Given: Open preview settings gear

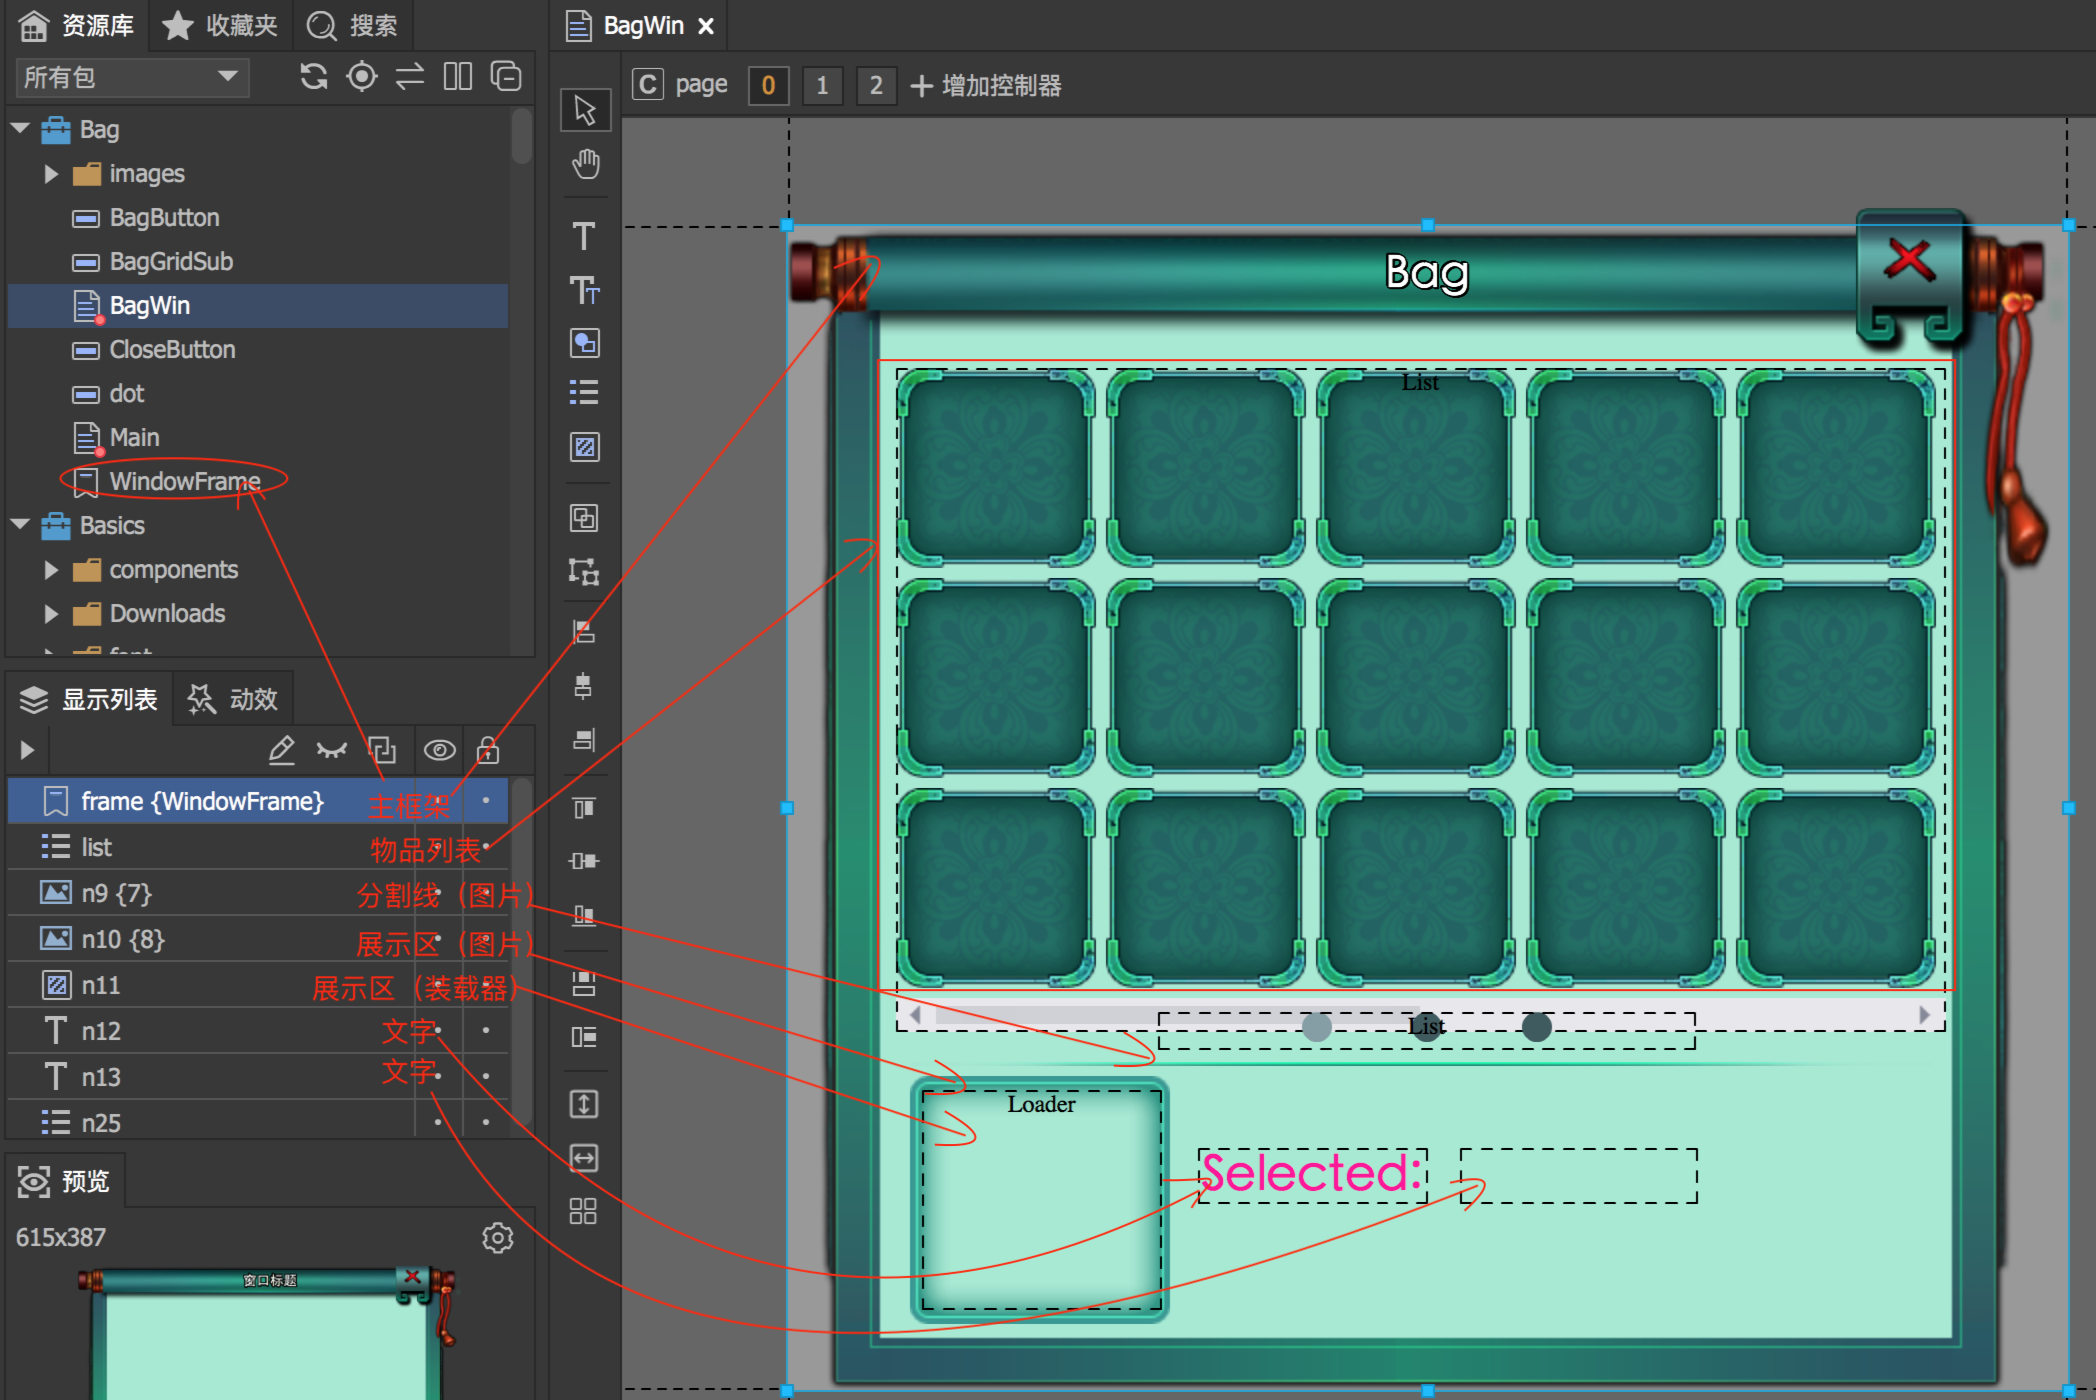Looking at the screenshot, I should click(497, 1238).
